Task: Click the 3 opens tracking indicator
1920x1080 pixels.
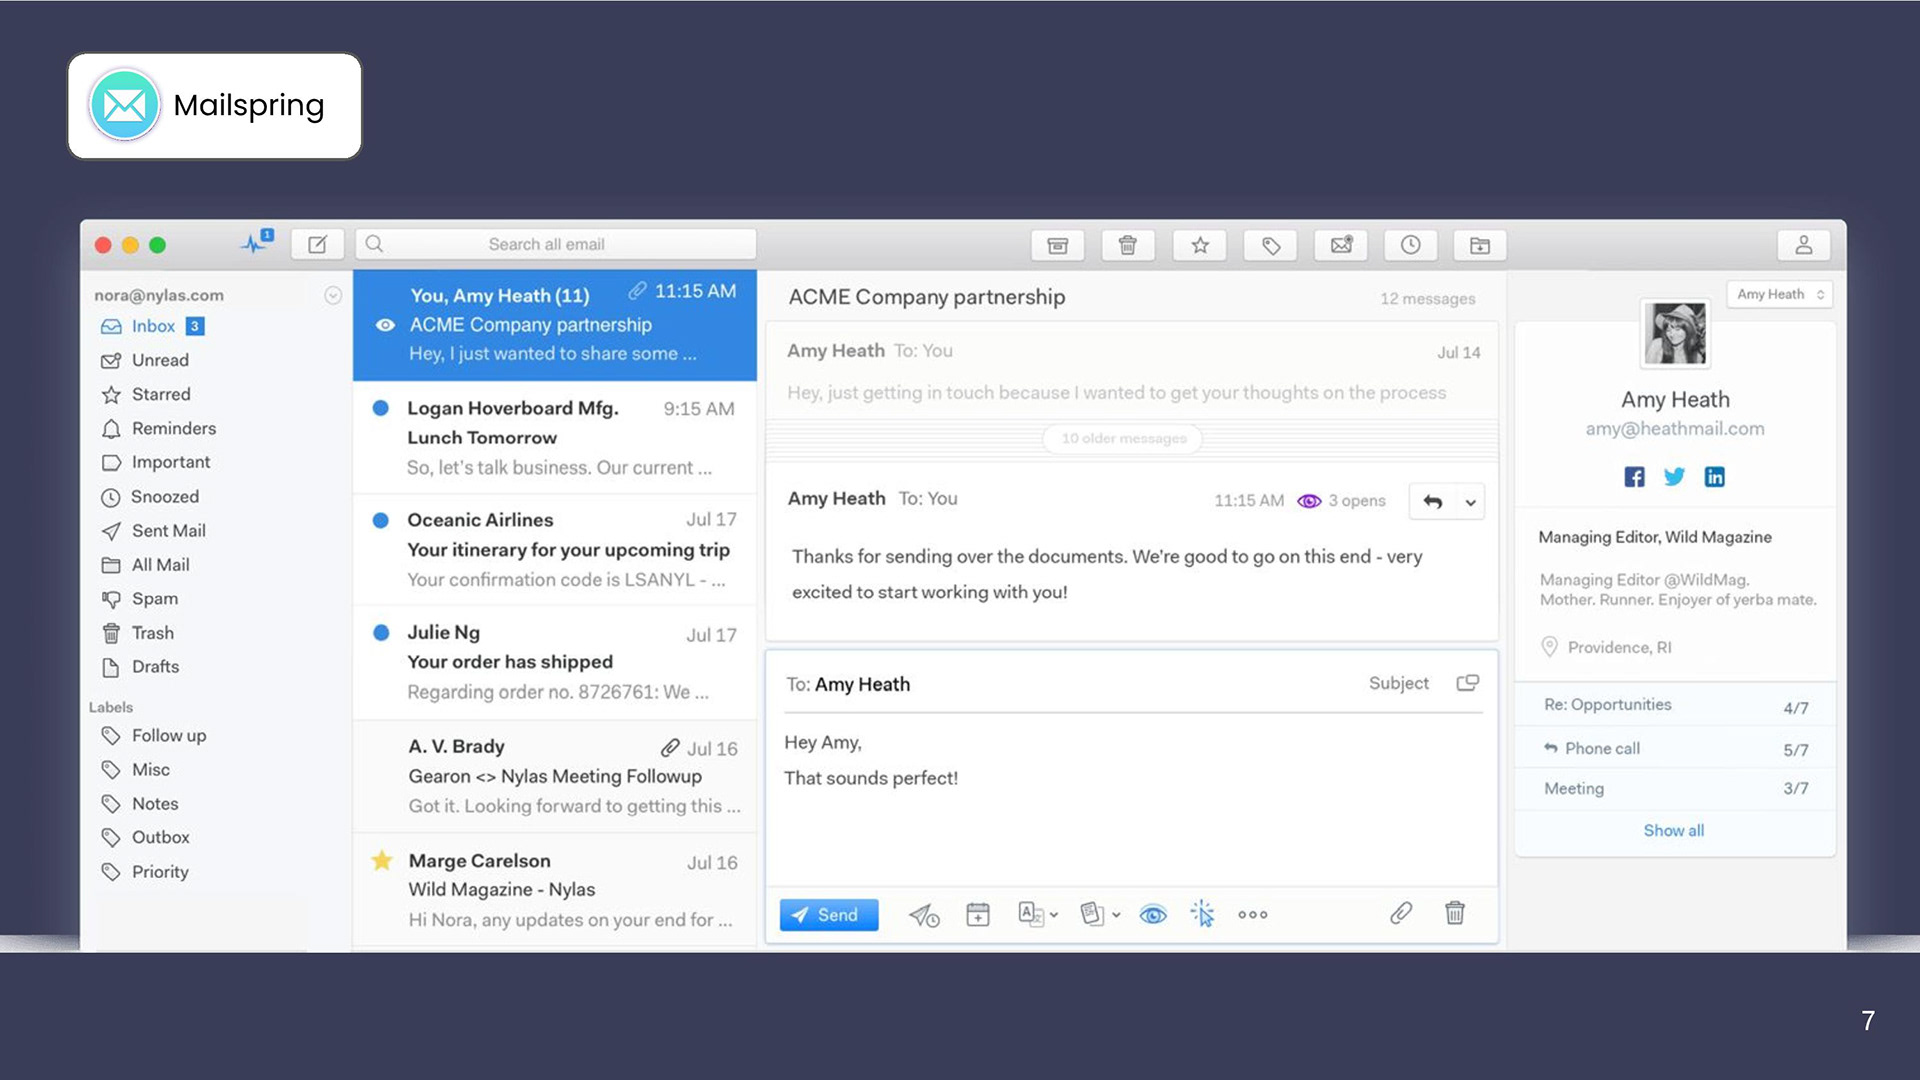Action: click(1341, 500)
